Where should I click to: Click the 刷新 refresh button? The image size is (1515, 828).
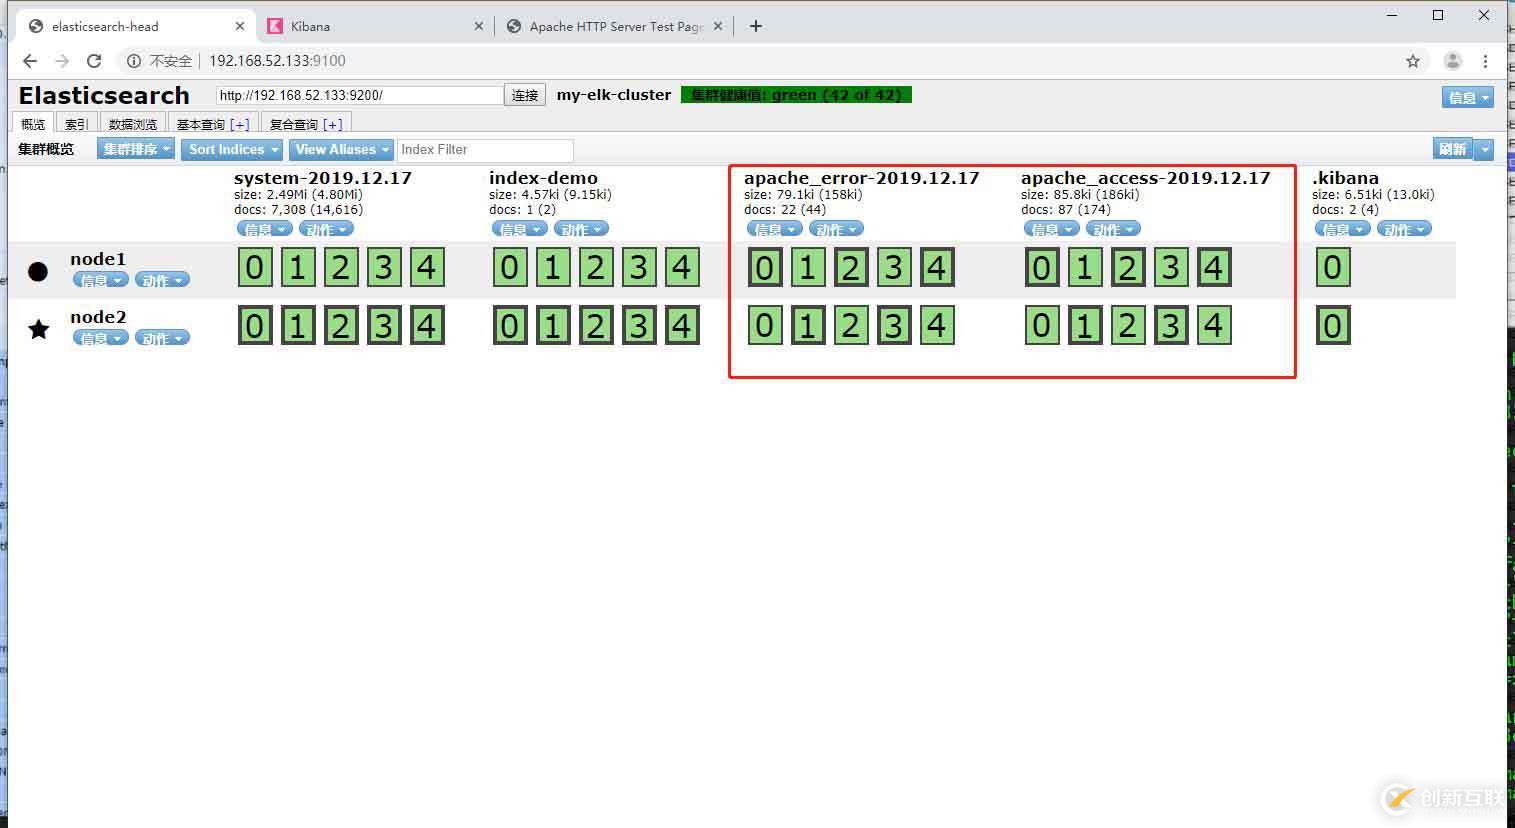tap(1453, 149)
